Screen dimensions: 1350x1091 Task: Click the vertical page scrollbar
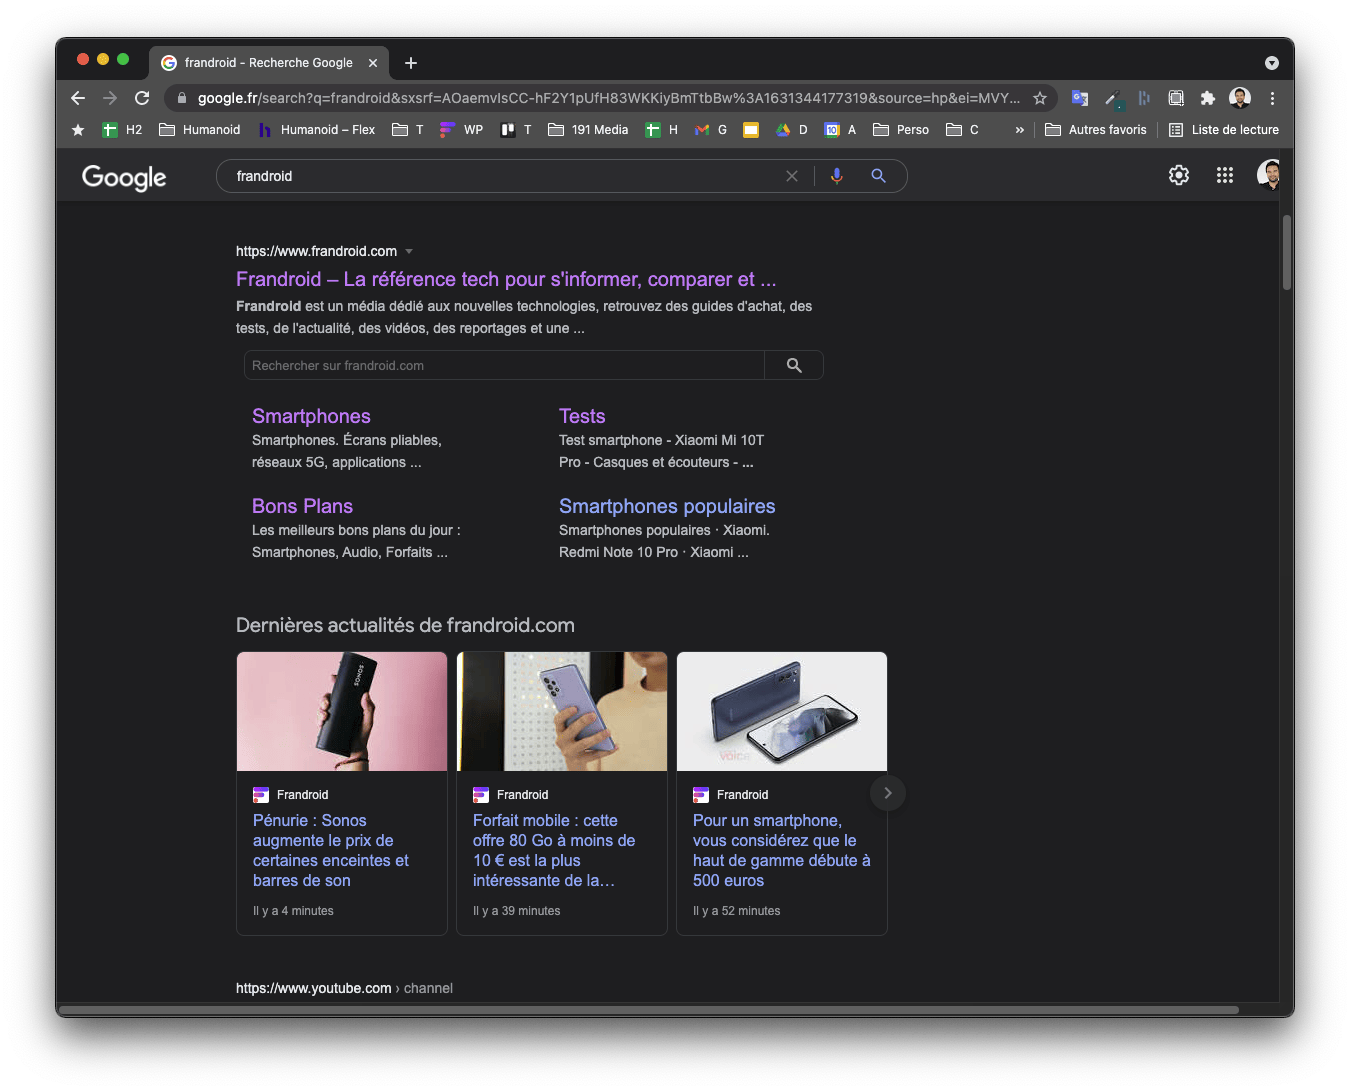tap(1287, 252)
